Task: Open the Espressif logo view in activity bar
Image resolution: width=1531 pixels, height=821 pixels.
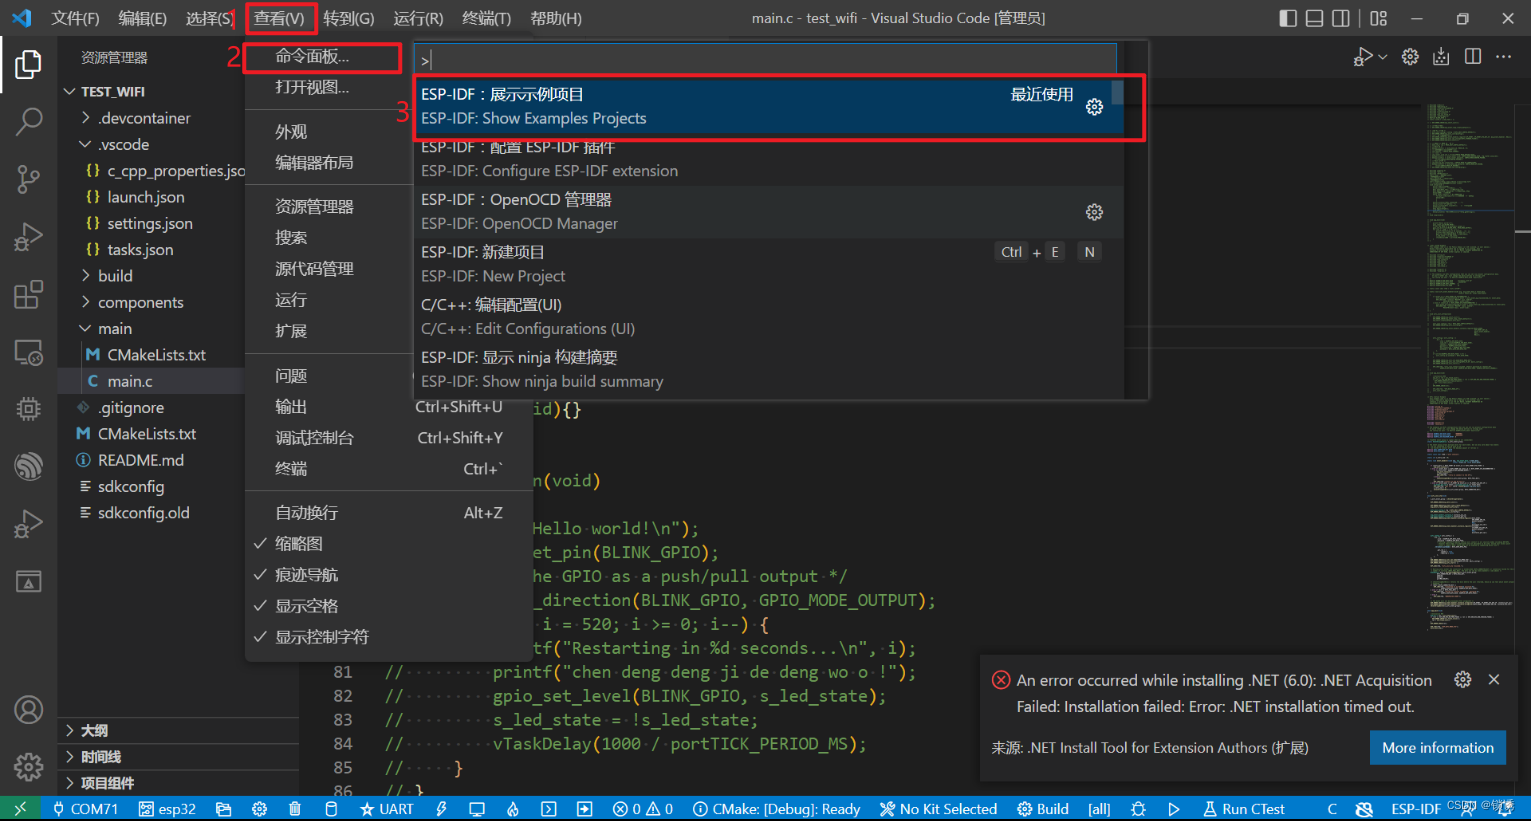Action: pos(28,466)
